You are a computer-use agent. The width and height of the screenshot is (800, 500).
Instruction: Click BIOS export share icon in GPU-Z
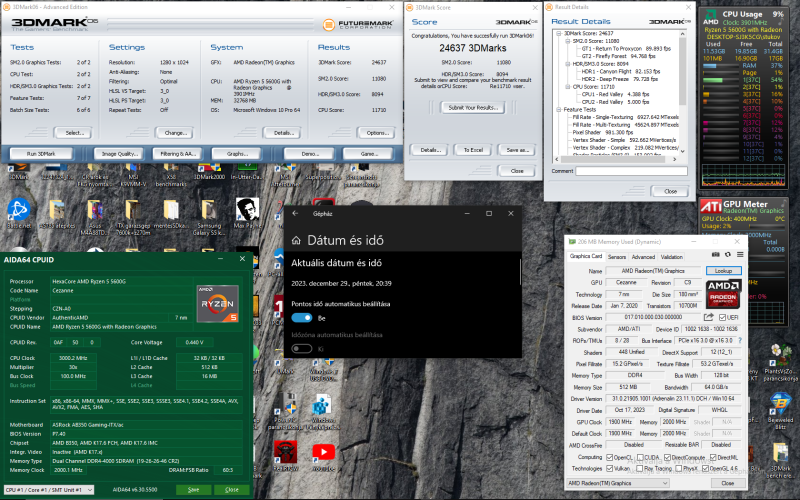point(709,317)
